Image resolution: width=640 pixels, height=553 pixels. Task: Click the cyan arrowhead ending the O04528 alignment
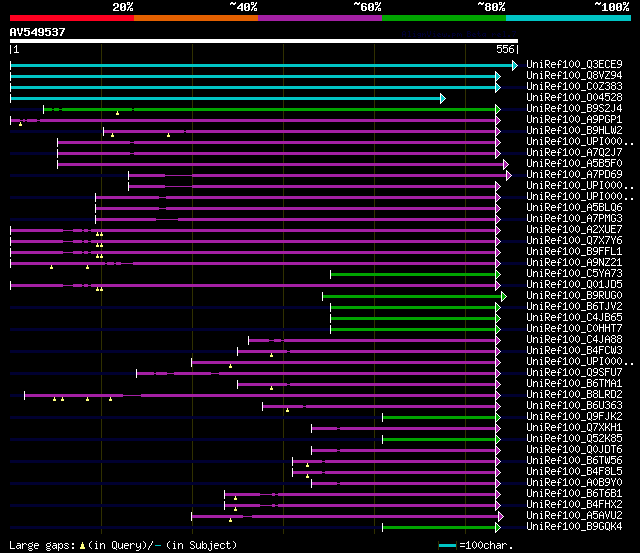pos(443,98)
